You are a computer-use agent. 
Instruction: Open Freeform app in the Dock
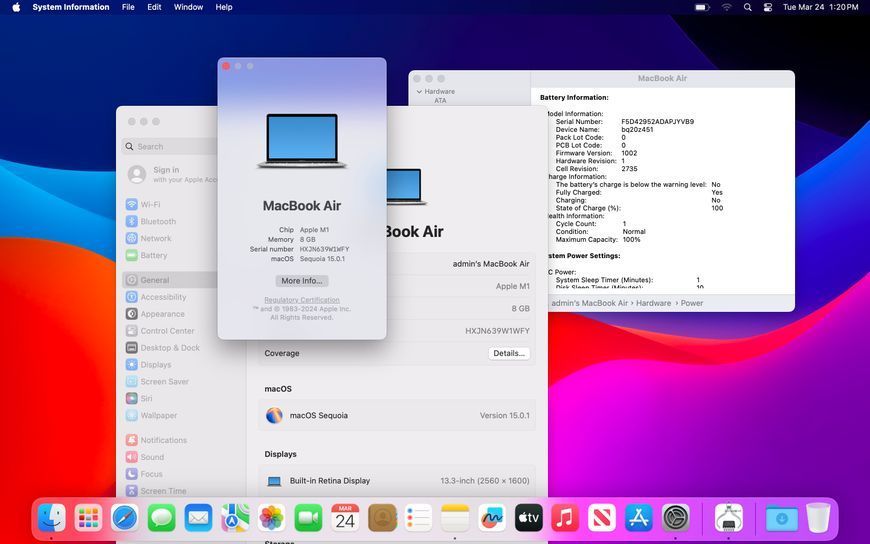(492, 517)
